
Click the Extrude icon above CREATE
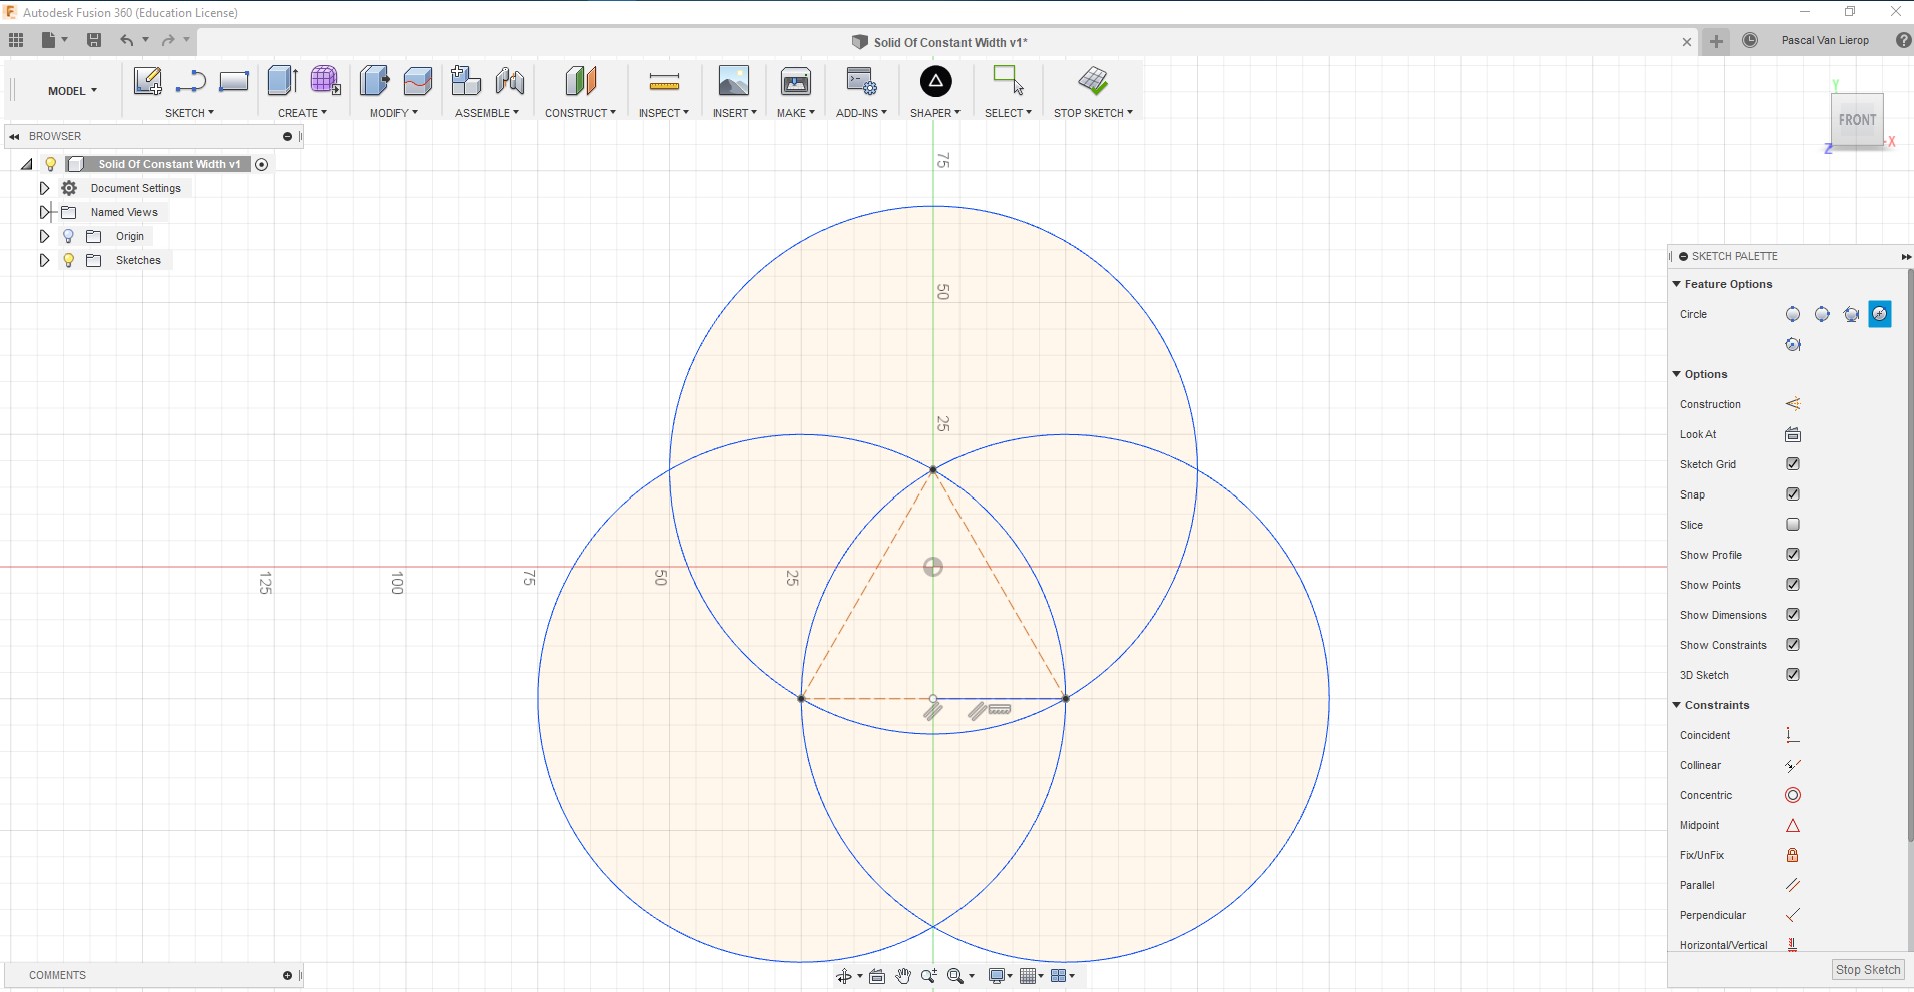point(282,81)
